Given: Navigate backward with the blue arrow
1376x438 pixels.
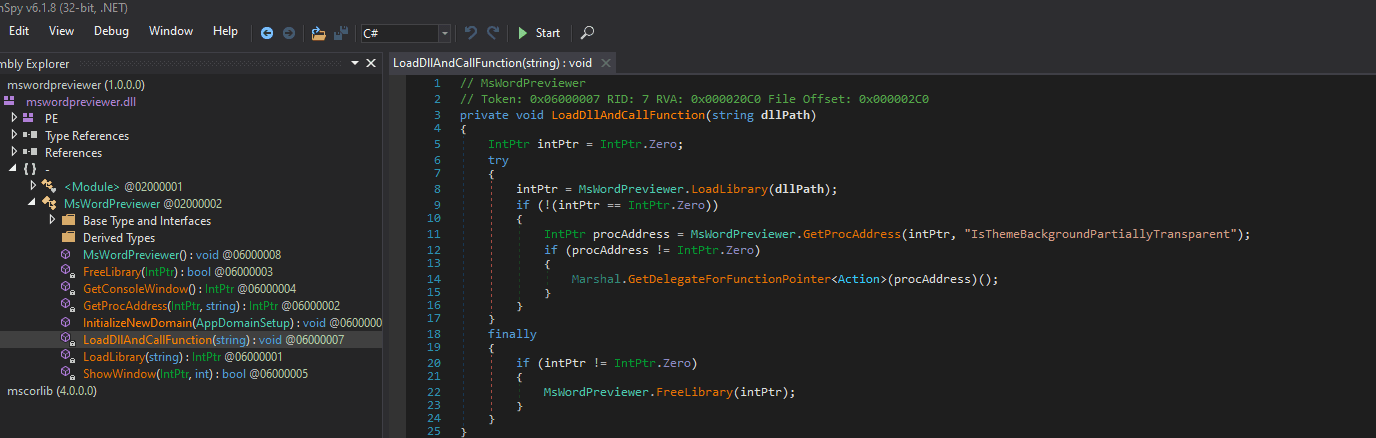Looking at the screenshot, I should (x=267, y=33).
